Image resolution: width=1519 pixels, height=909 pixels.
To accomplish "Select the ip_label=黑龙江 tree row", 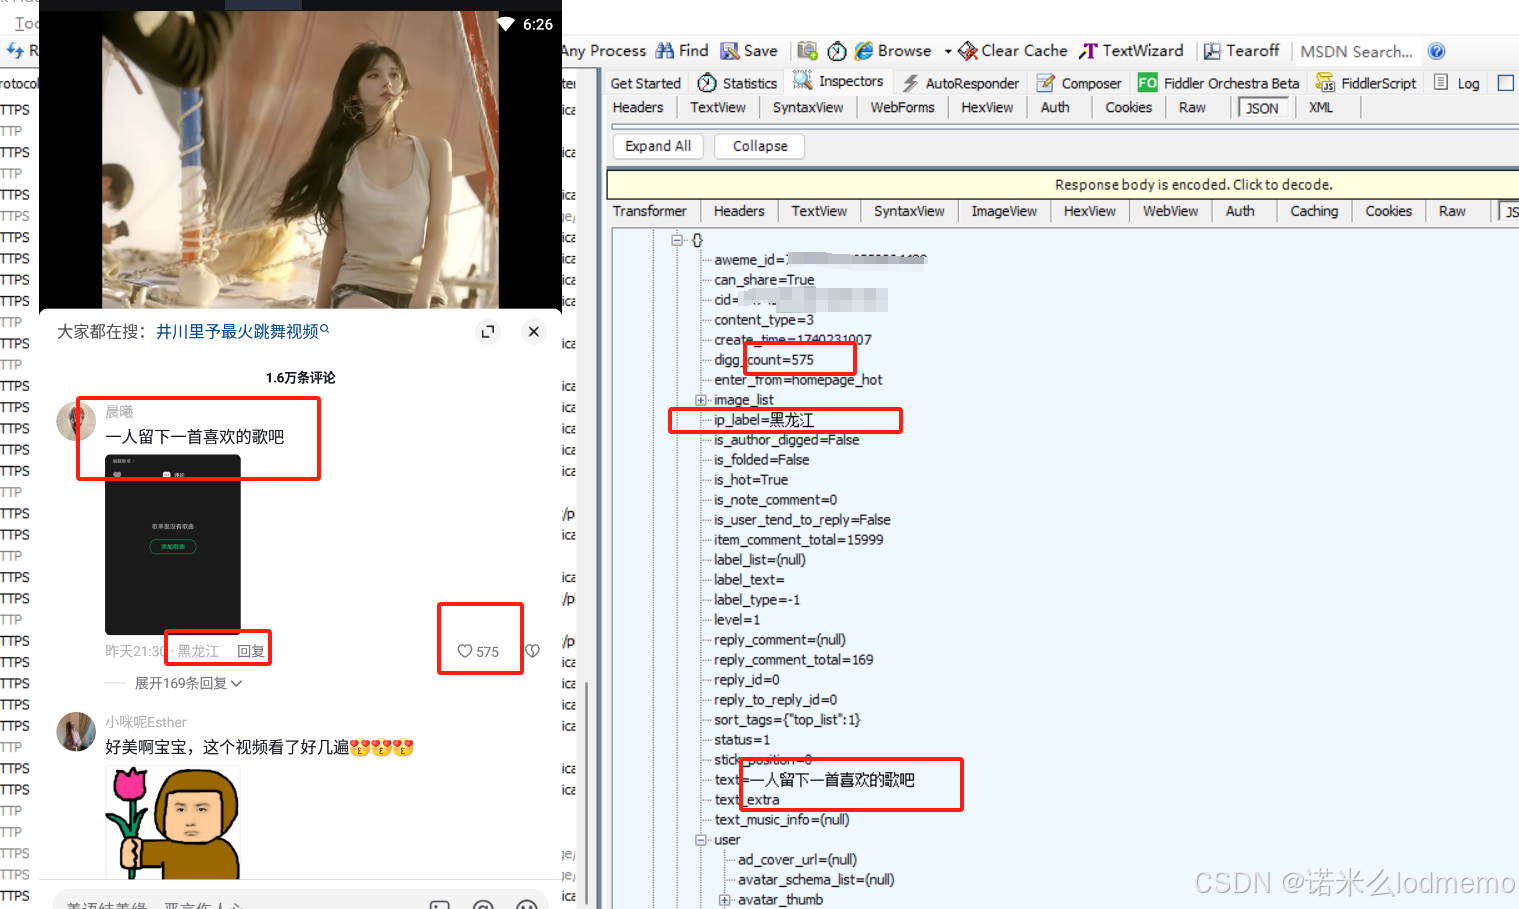I will [x=764, y=420].
